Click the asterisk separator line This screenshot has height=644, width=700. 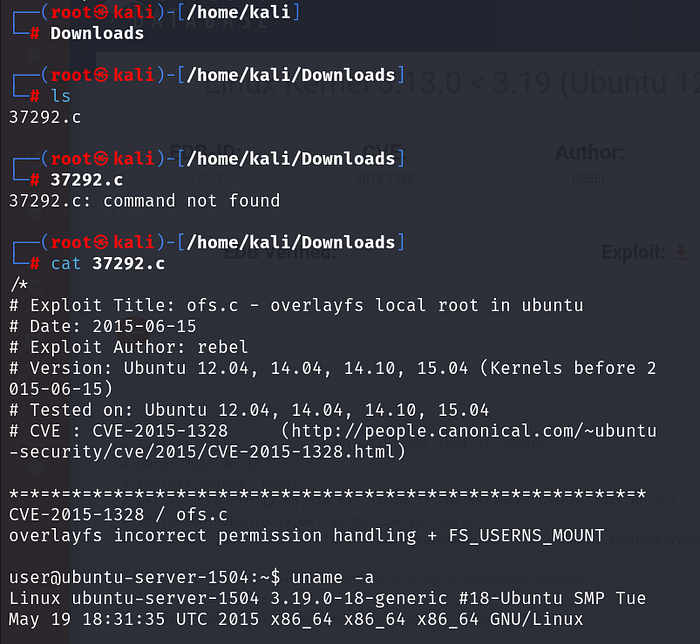tap(327, 494)
